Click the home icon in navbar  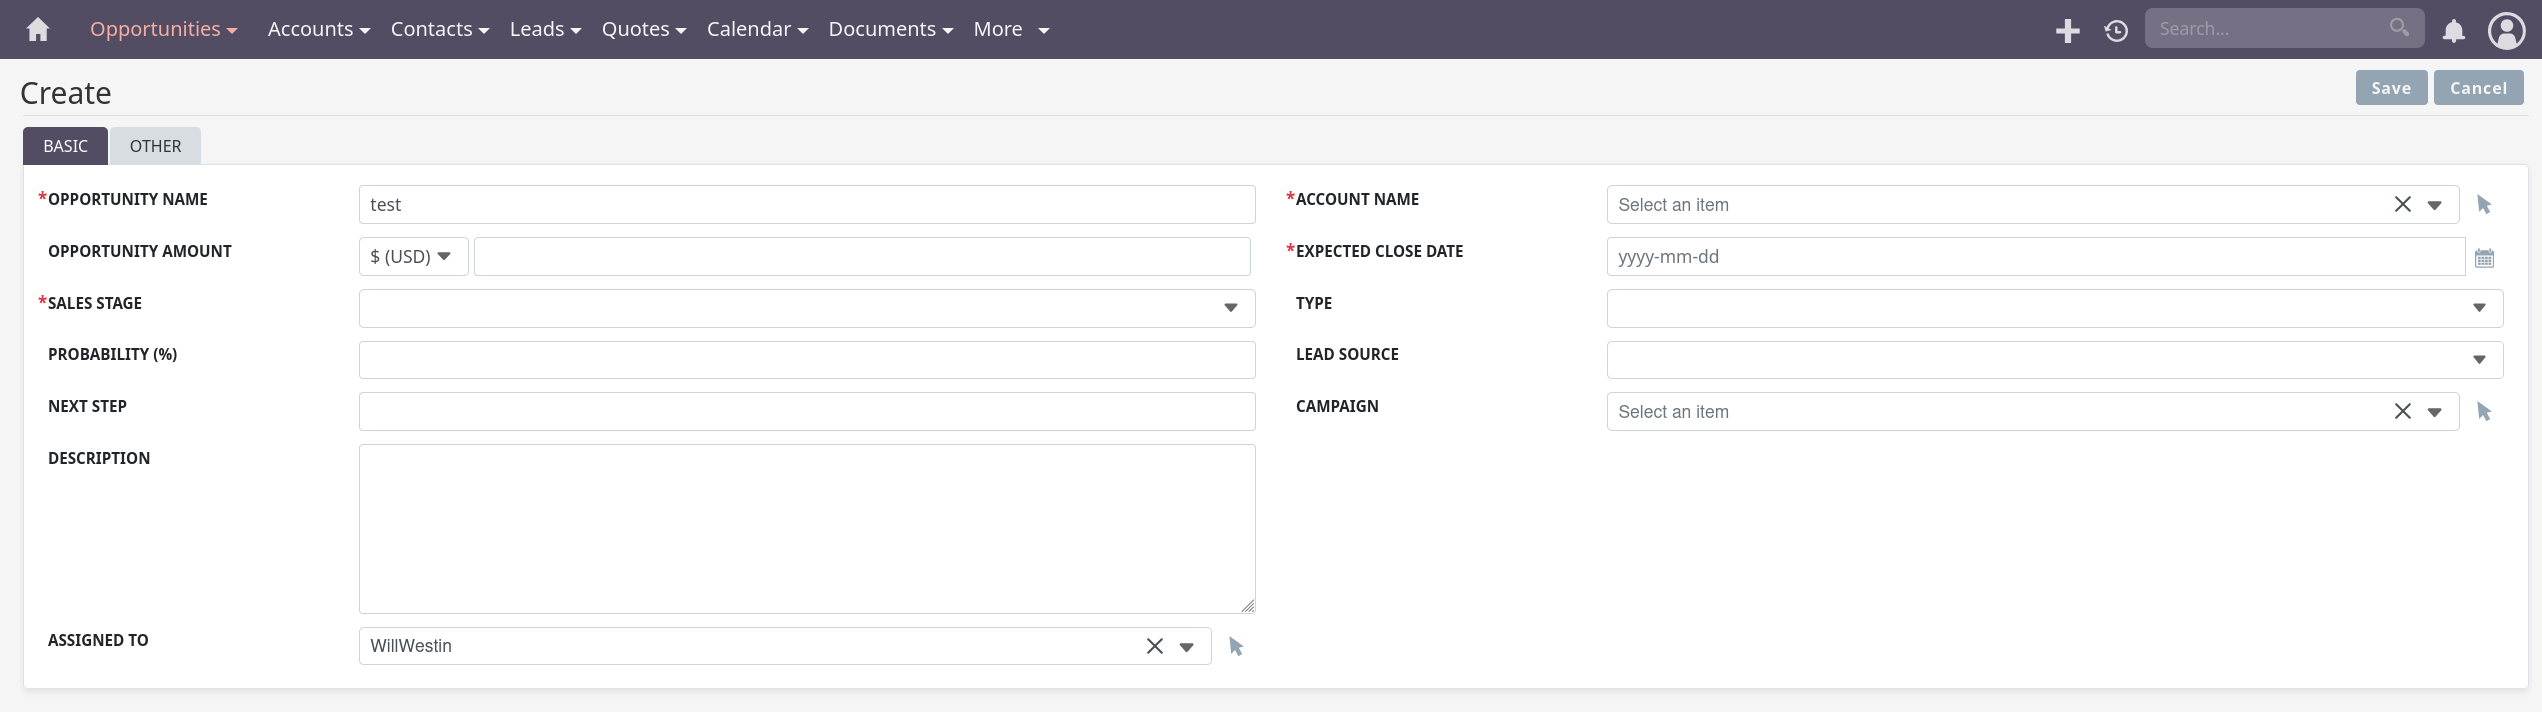pyautogui.click(x=38, y=30)
